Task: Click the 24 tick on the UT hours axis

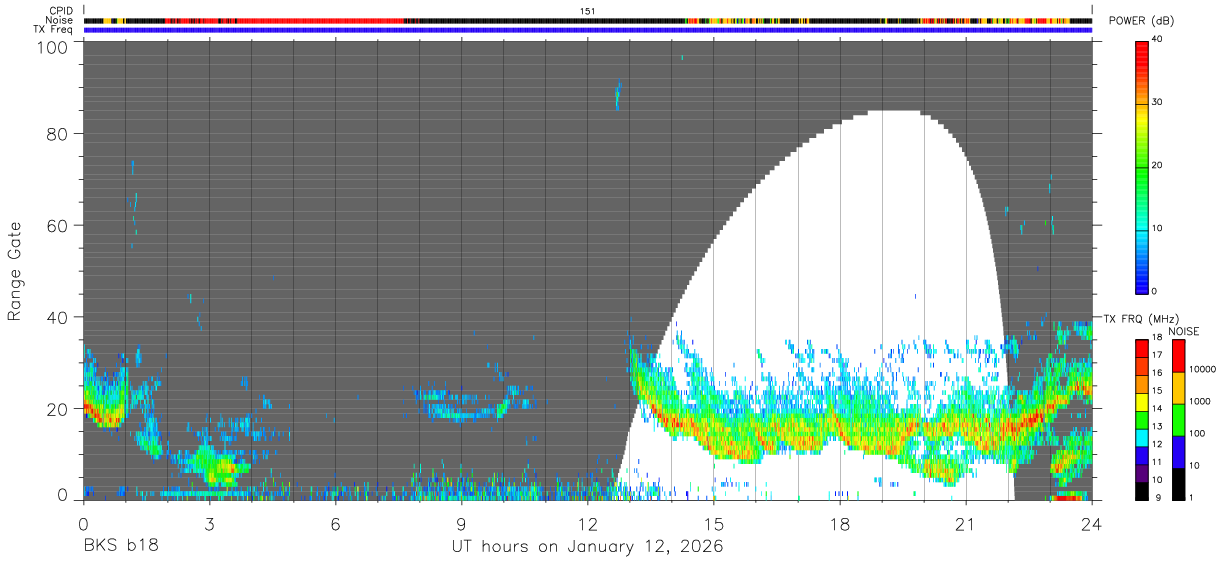Action: [x=1092, y=522]
